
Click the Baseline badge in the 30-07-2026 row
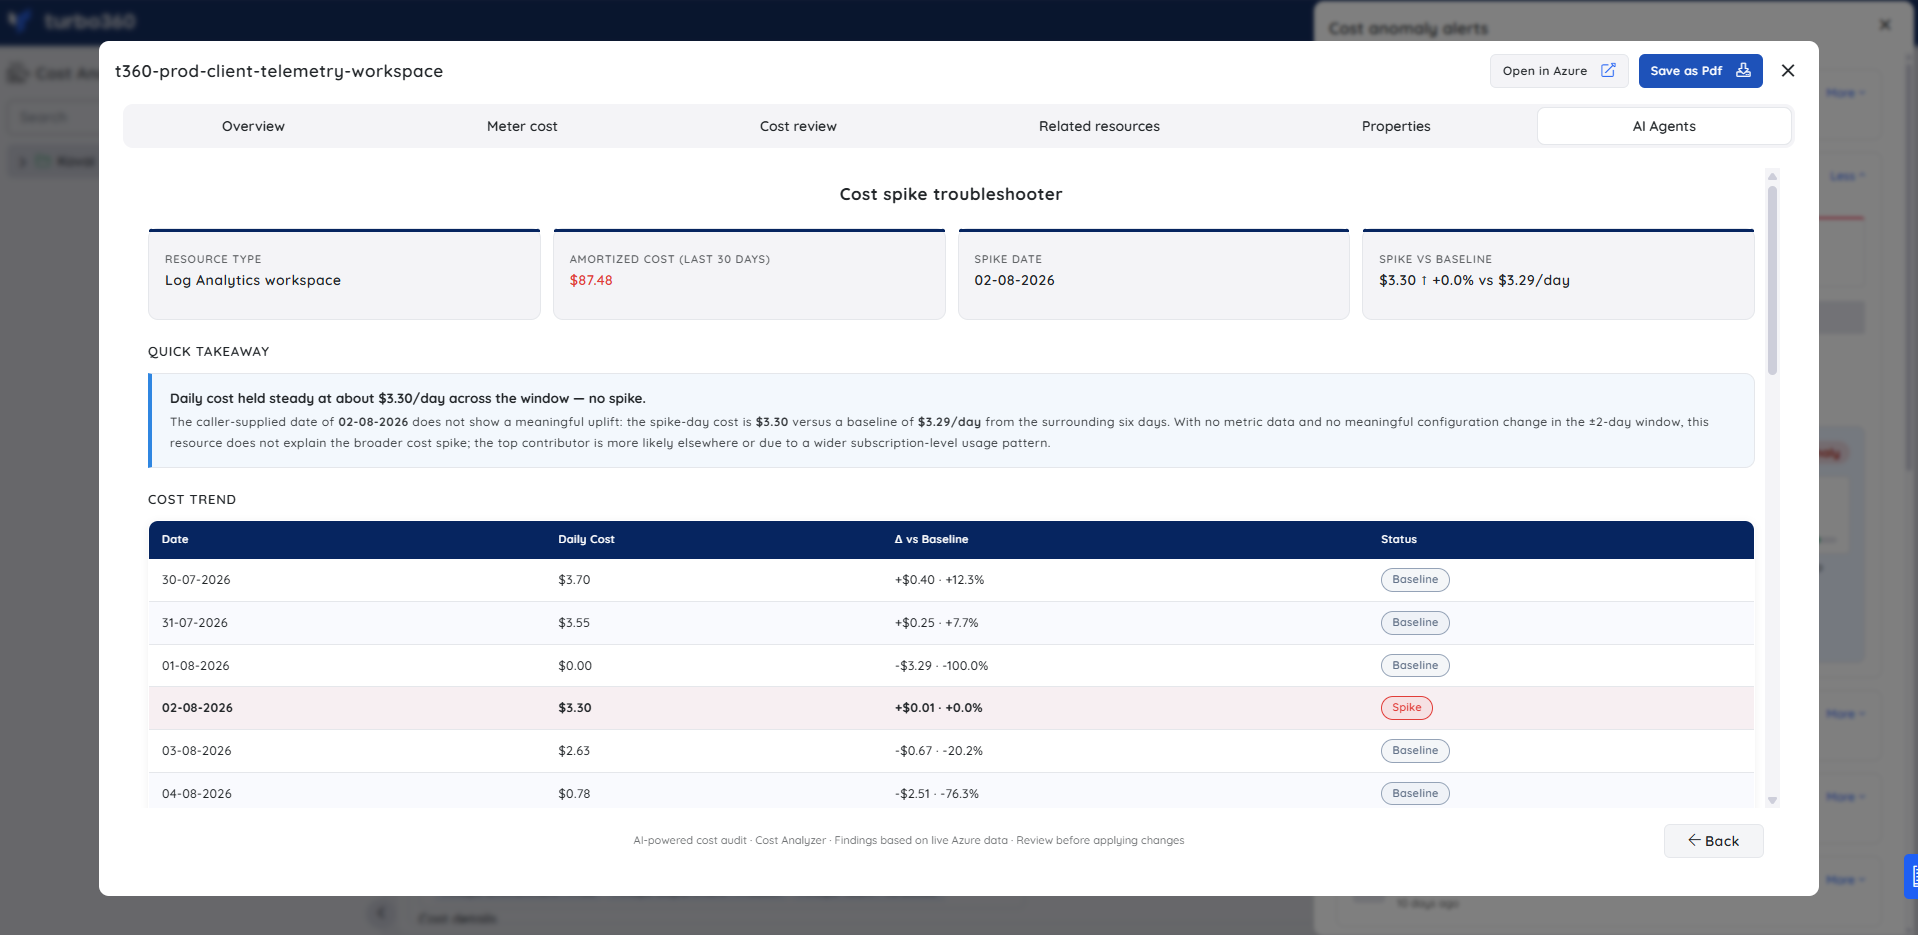tap(1415, 580)
